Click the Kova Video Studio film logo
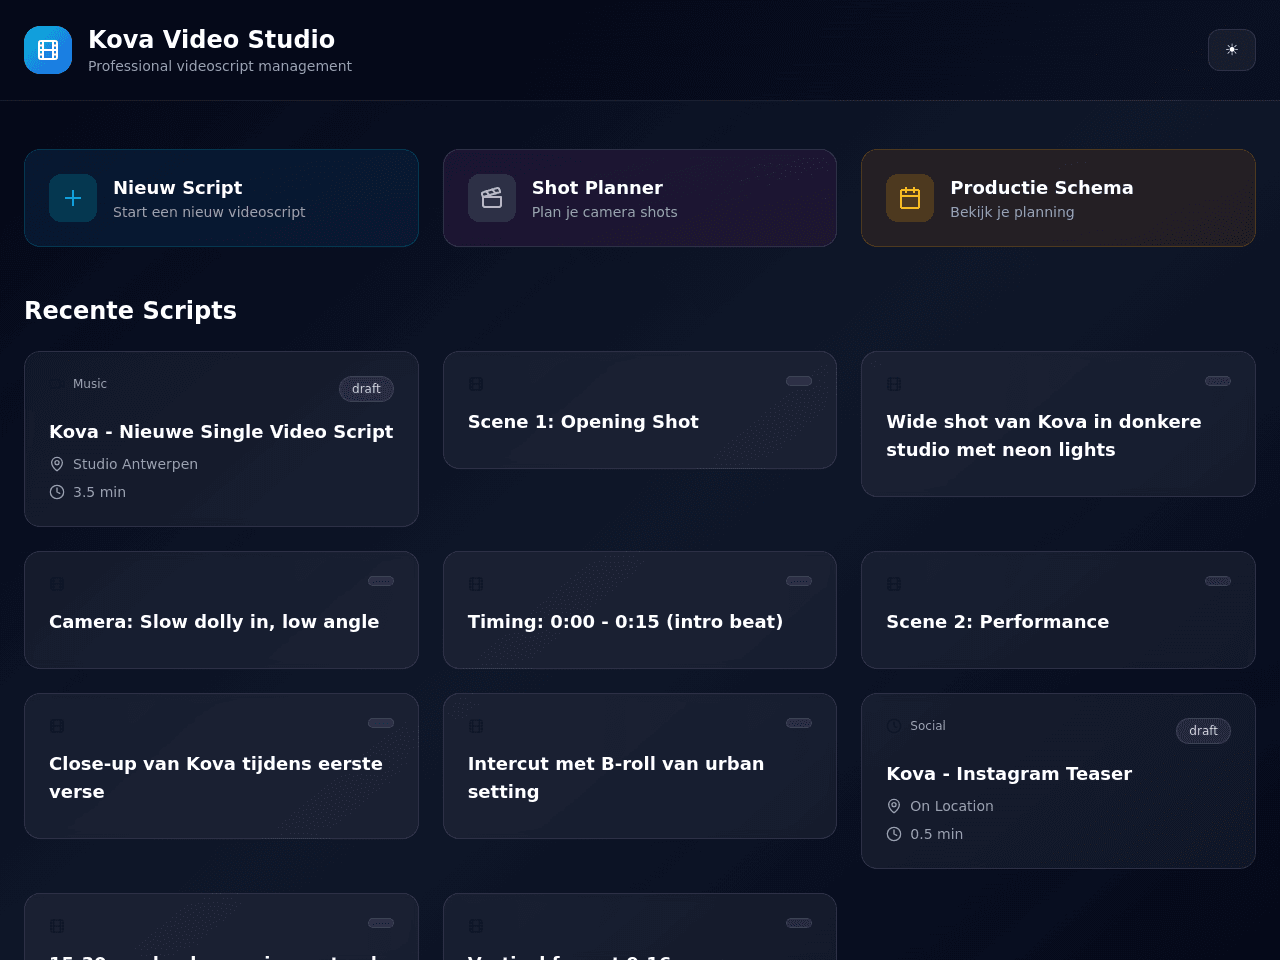This screenshot has width=1280, height=960. click(x=48, y=50)
